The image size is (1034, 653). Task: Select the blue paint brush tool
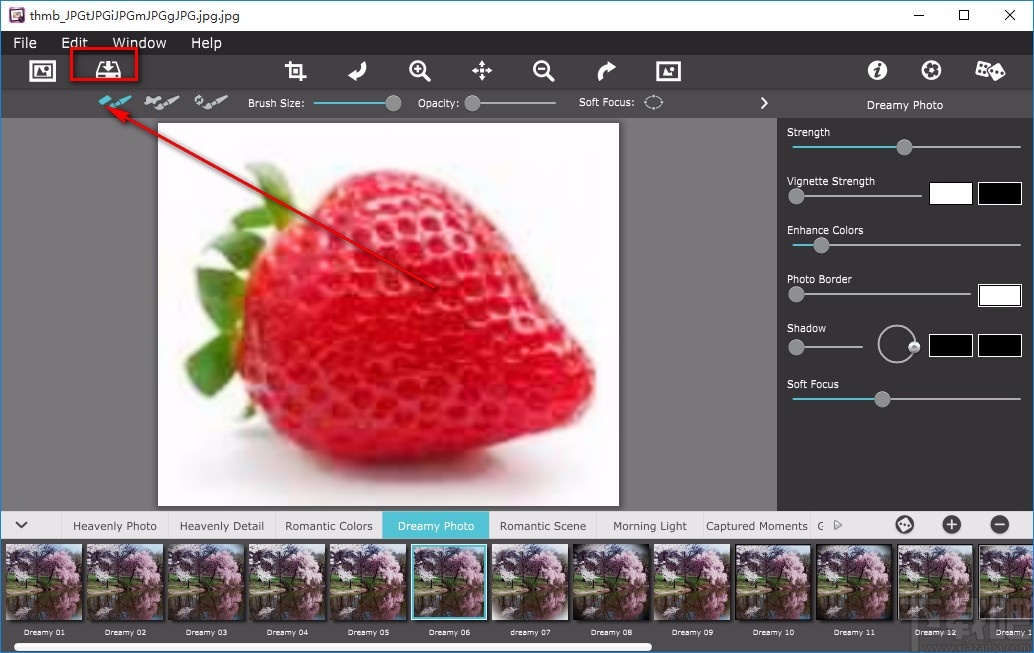(x=114, y=102)
